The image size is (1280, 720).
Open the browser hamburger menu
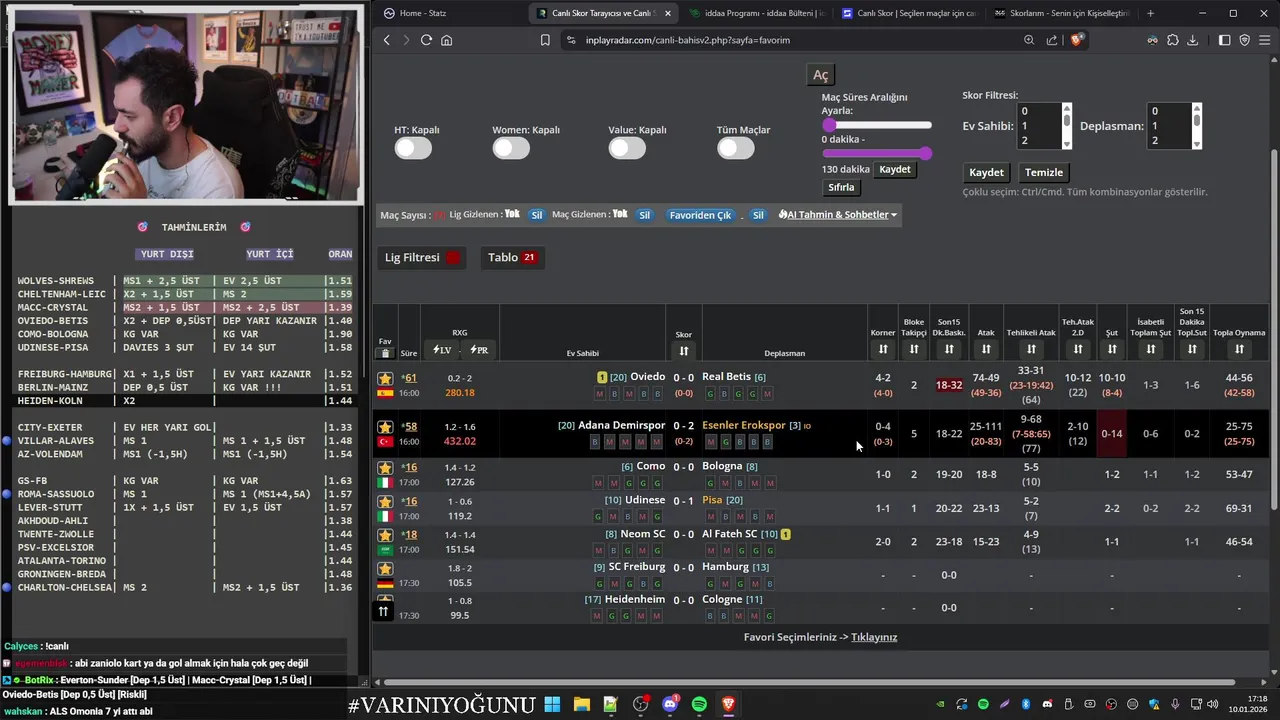[1264, 40]
